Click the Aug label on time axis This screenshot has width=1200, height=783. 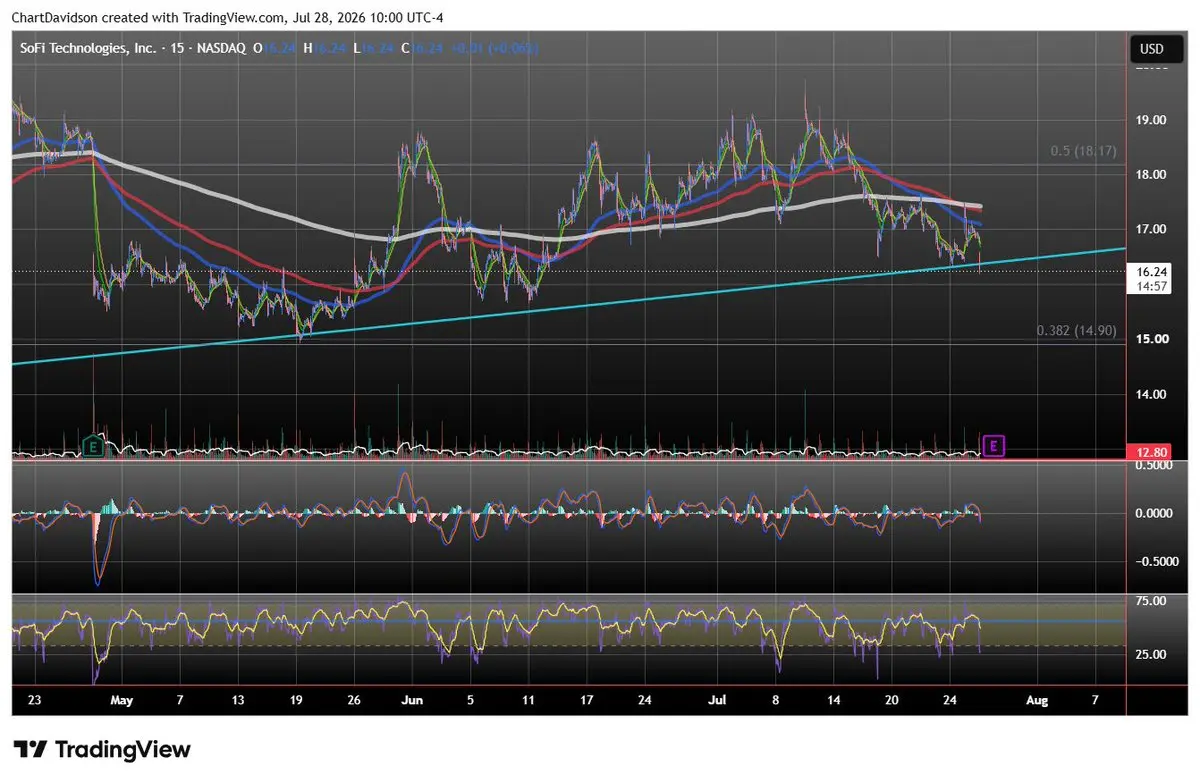pyautogui.click(x=1037, y=700)
